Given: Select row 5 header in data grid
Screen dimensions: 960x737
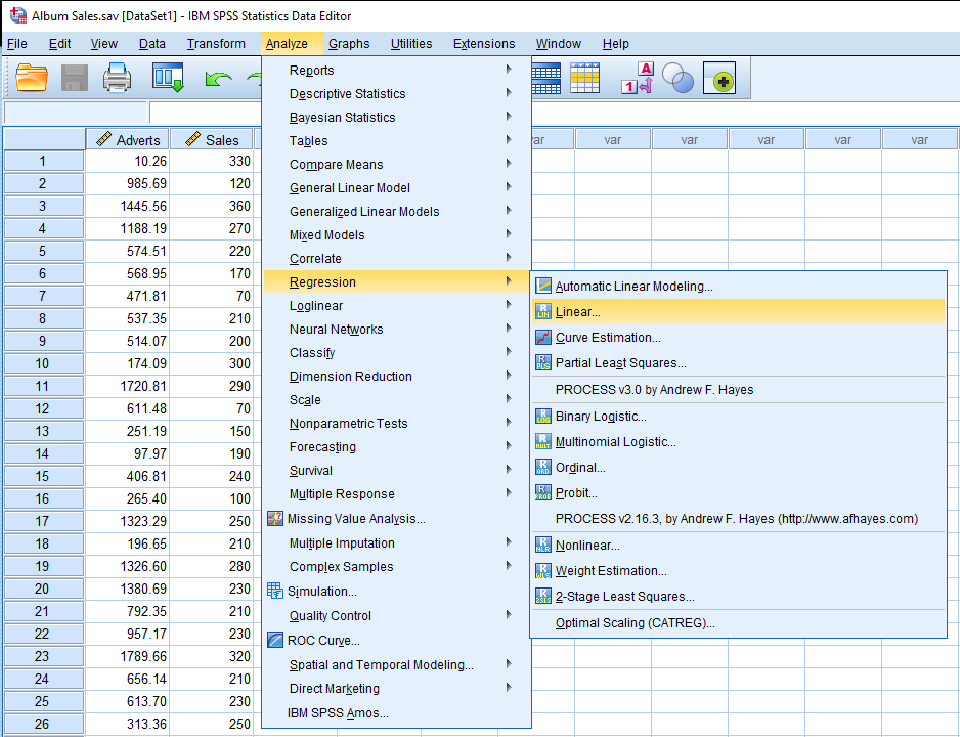Looking at the screenshot, I should 43,251.
